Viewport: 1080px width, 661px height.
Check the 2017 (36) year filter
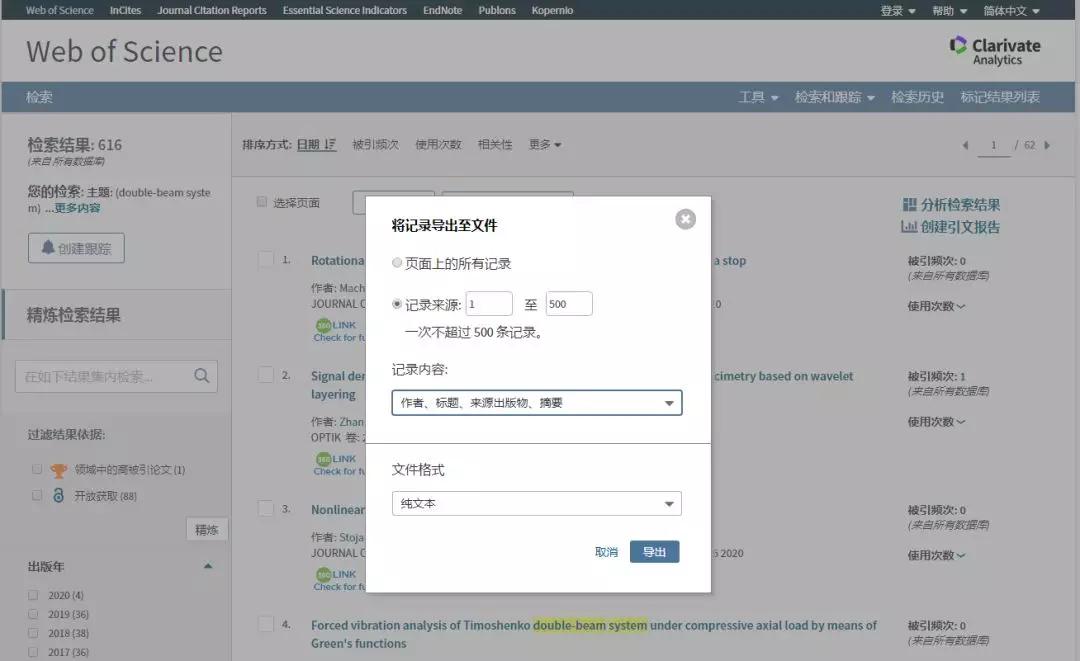tap(32, 651)
